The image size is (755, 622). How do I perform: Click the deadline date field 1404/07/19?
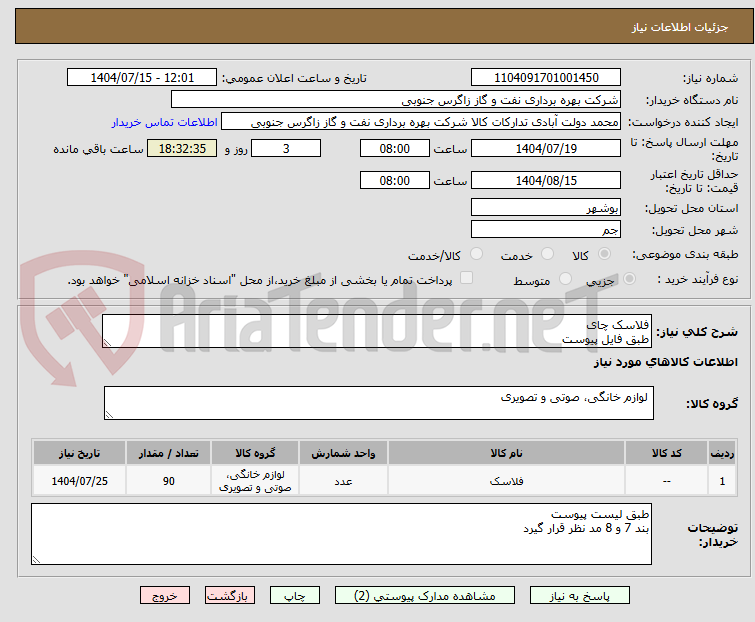click(x=546, y=148)
